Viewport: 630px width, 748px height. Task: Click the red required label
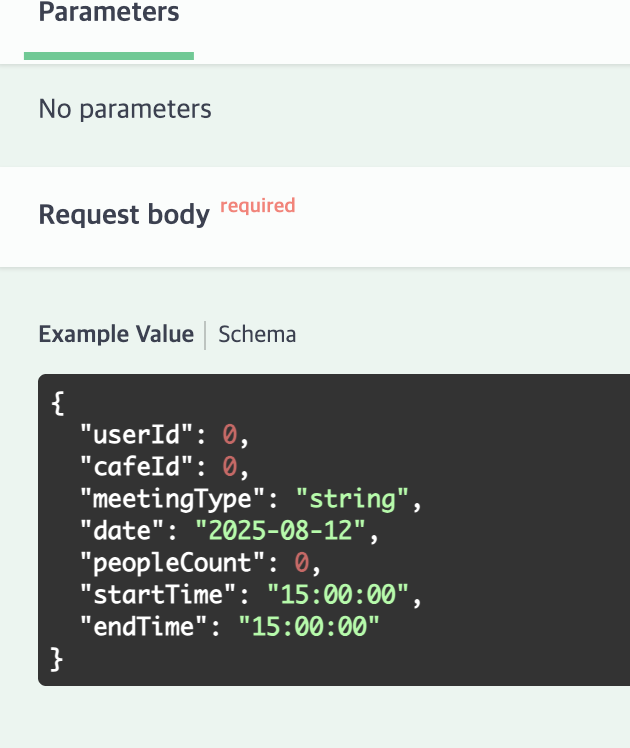pos(257,206)
